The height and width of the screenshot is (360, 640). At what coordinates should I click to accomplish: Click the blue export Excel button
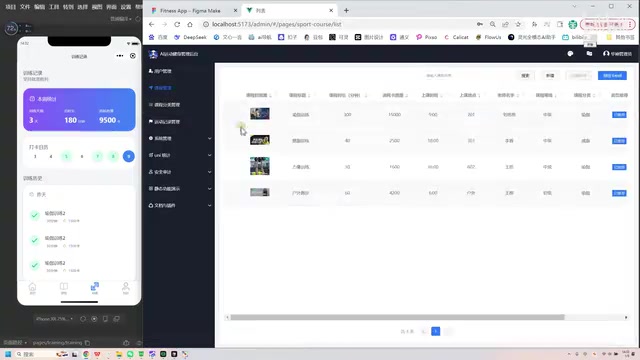(612, 76)
